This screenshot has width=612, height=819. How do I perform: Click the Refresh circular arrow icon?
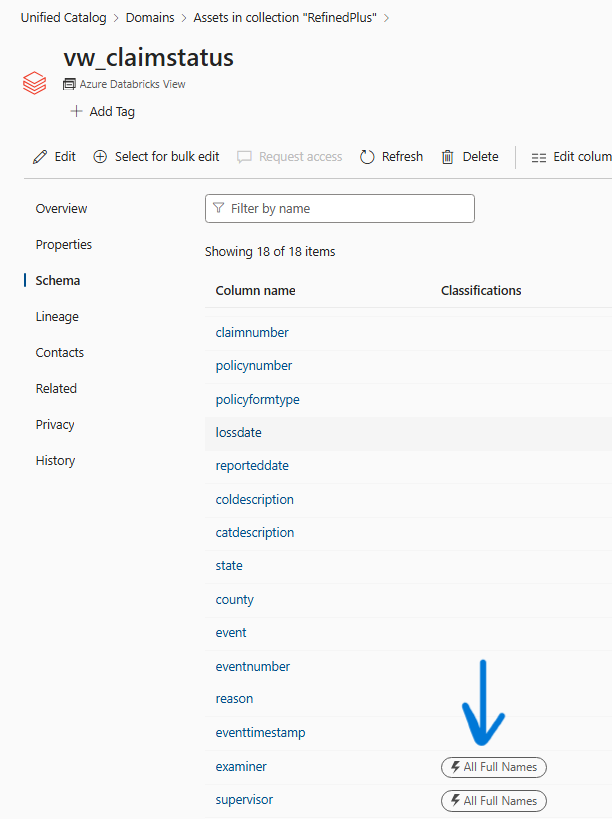click(x=367, y=157)
